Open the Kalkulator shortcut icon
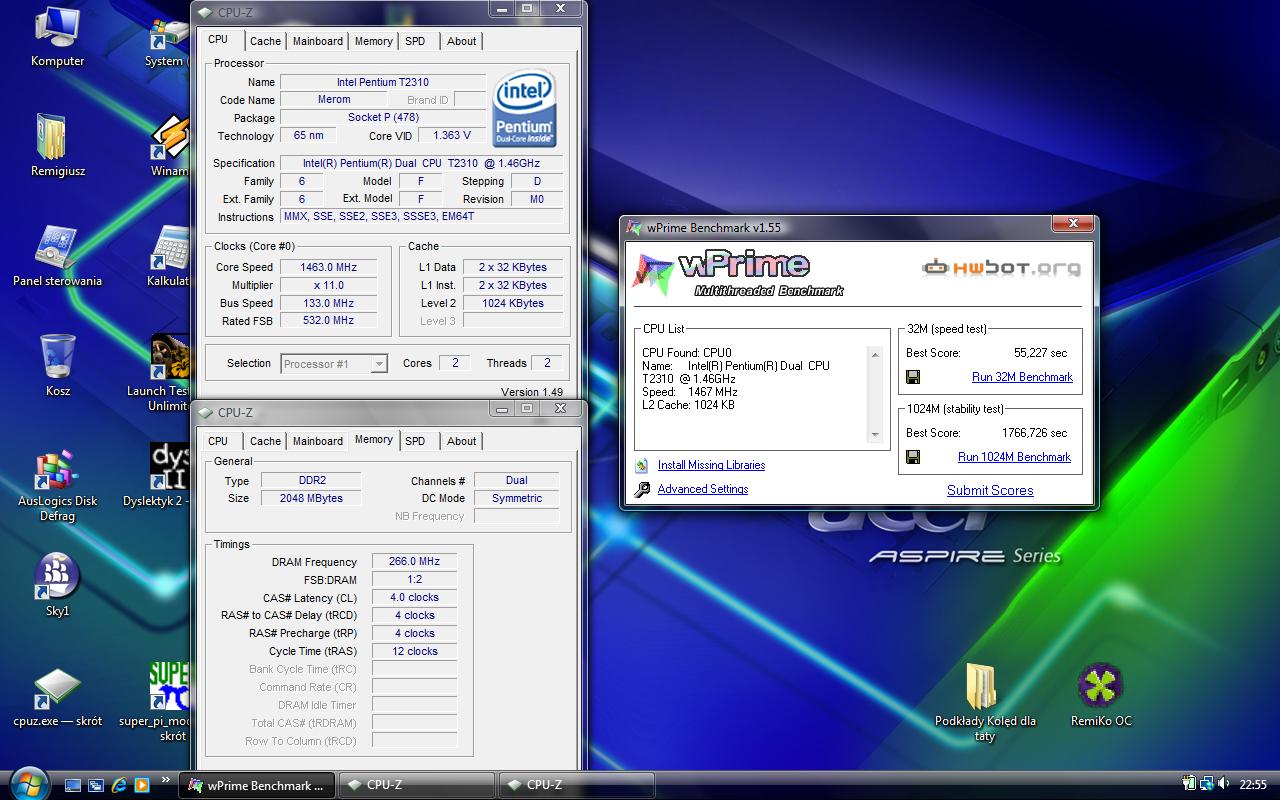Image resolution: width=1280 pixels, height=800 pixels. point(171,248)
